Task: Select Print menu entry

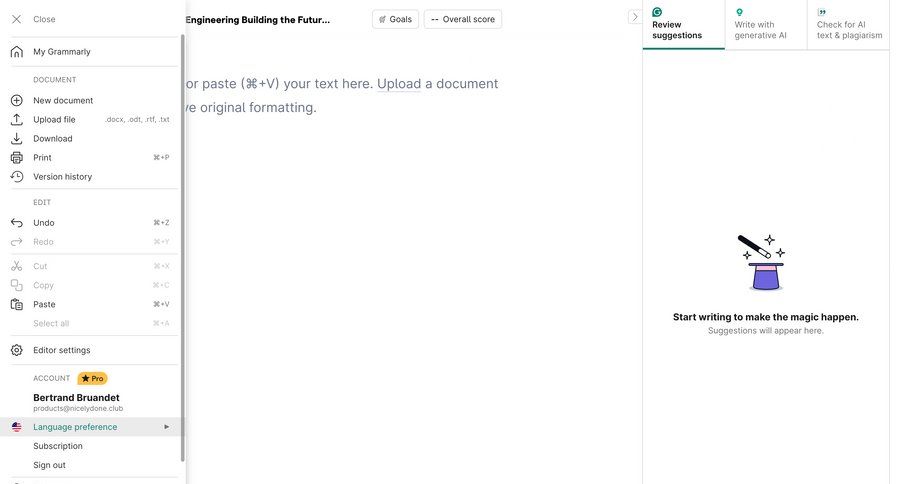Action: [92, 157]
